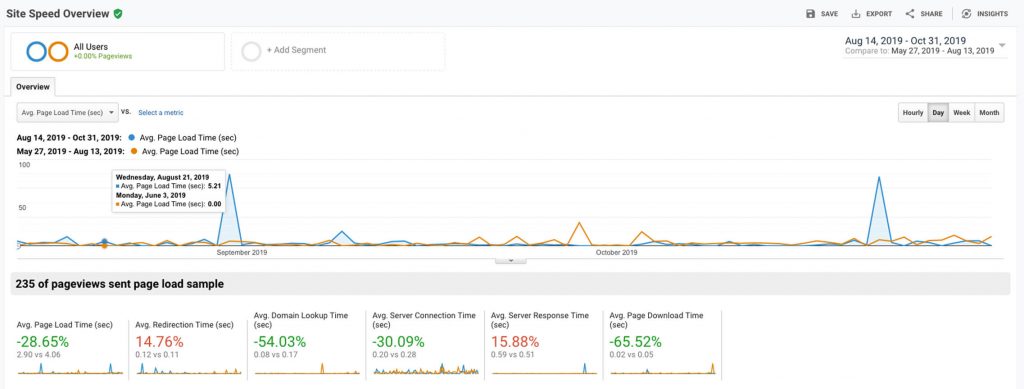The height and width of the screenshot is (389, 1024).
Task: Click the INSIGHTS button label
Action: tap(993, 14)
